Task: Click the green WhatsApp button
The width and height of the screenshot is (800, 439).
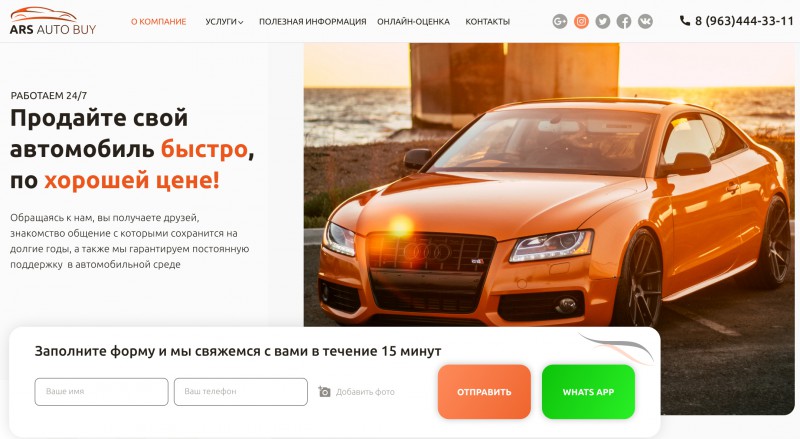Action: click(588, 392)
